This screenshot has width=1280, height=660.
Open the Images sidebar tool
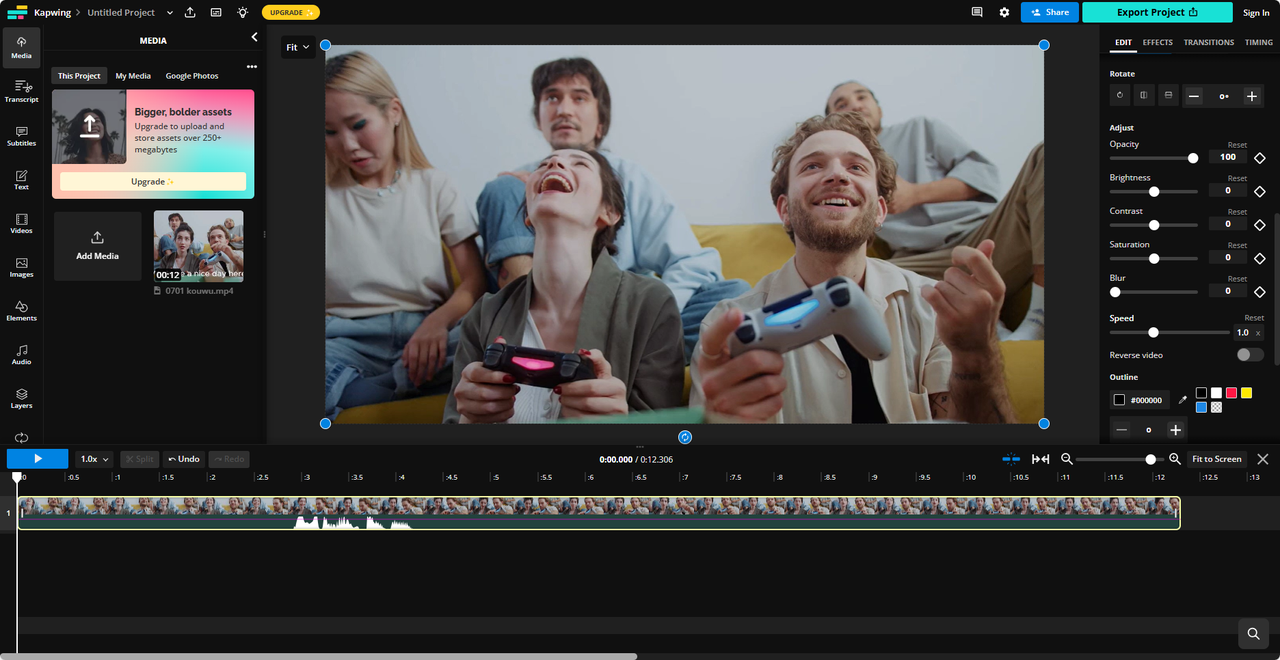click(x=21, y=267)
